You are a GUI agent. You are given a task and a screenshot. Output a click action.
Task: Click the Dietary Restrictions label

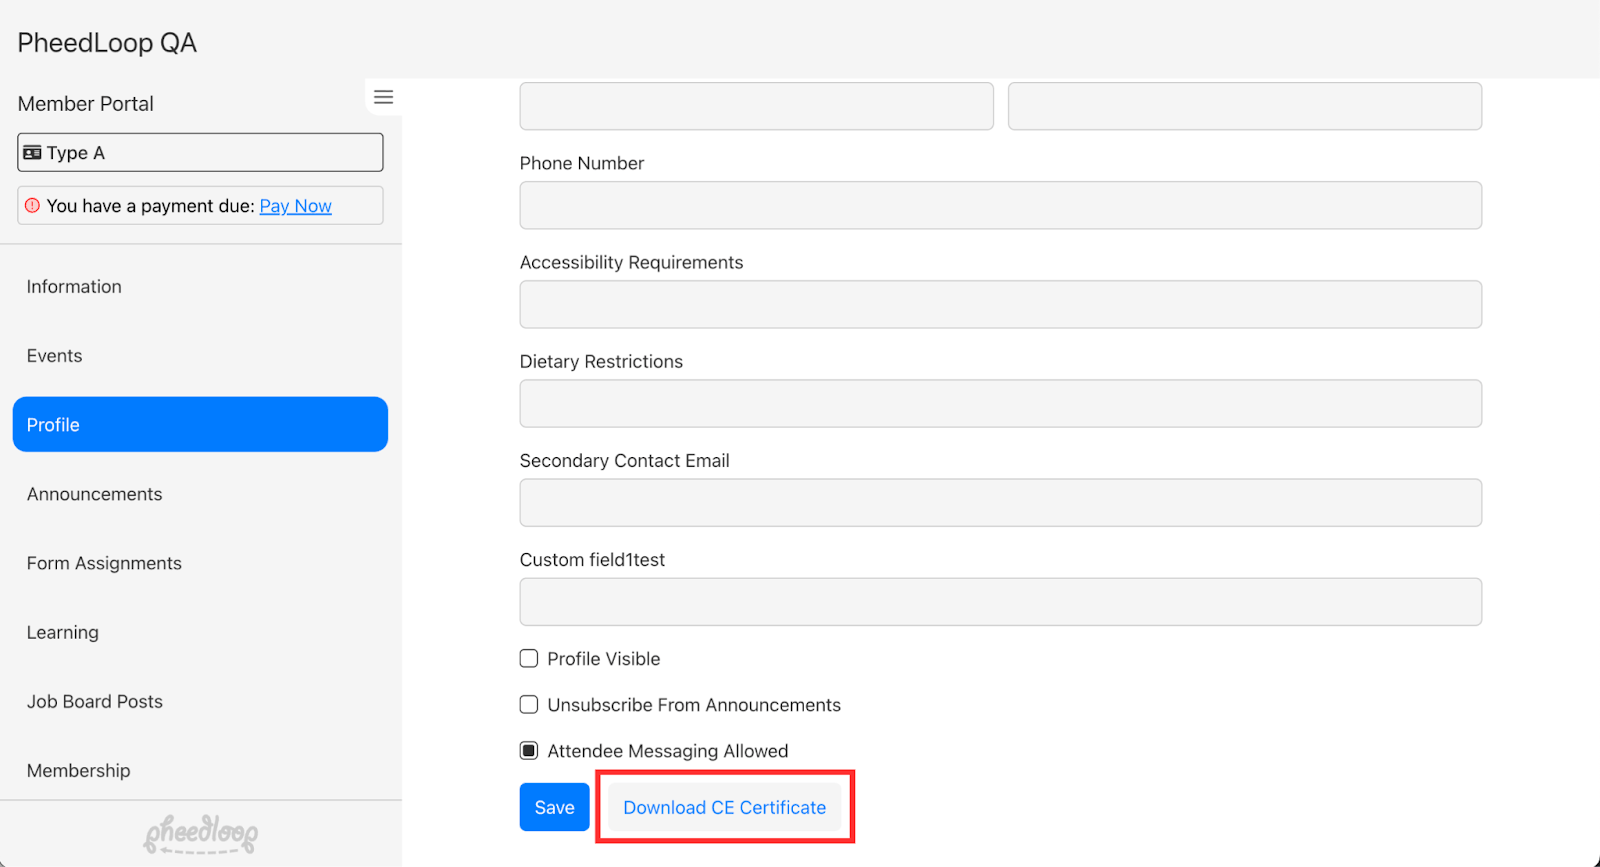click(x=601, y=361)
